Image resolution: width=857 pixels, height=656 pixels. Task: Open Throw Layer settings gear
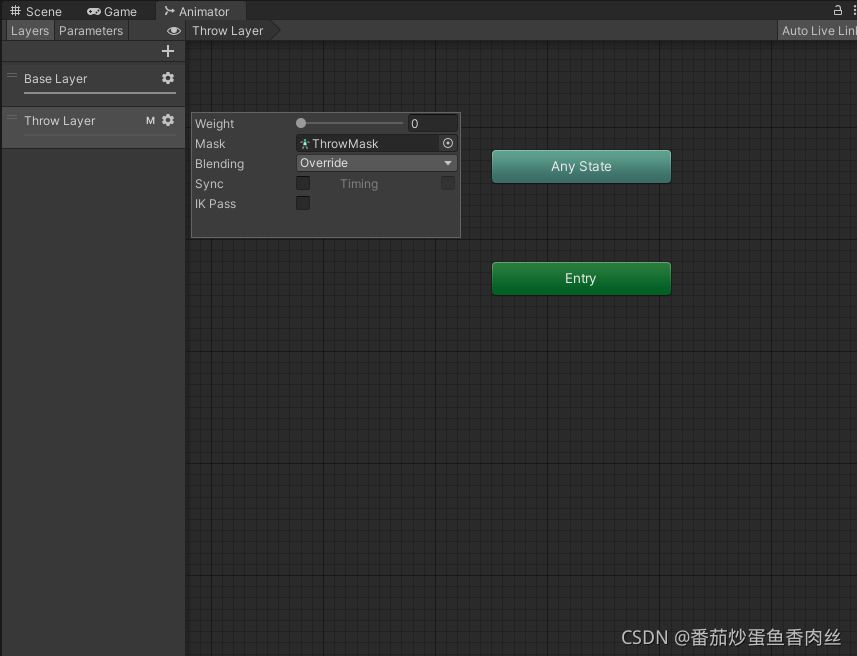click(168, 120)
